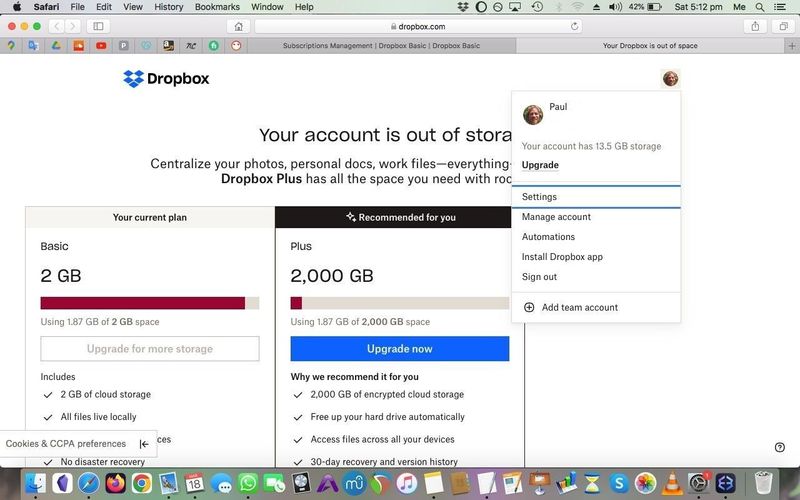Click Sign out in account menu
The image size is (800, 500).
pos(539,277)
